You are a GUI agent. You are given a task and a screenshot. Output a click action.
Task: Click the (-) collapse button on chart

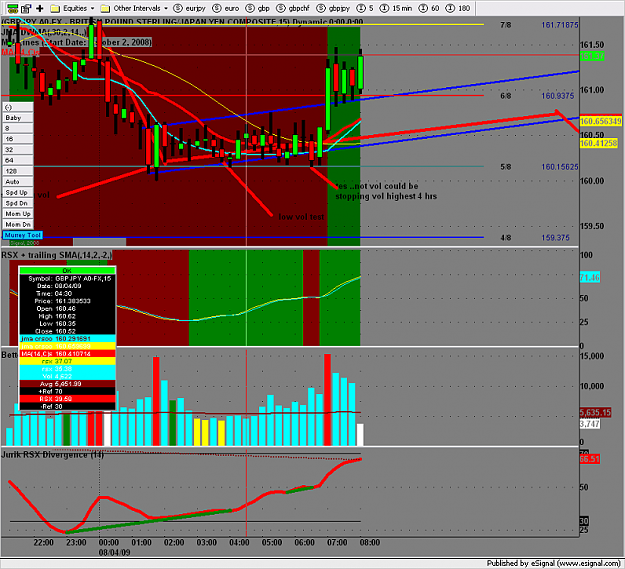tap(18, 107)
